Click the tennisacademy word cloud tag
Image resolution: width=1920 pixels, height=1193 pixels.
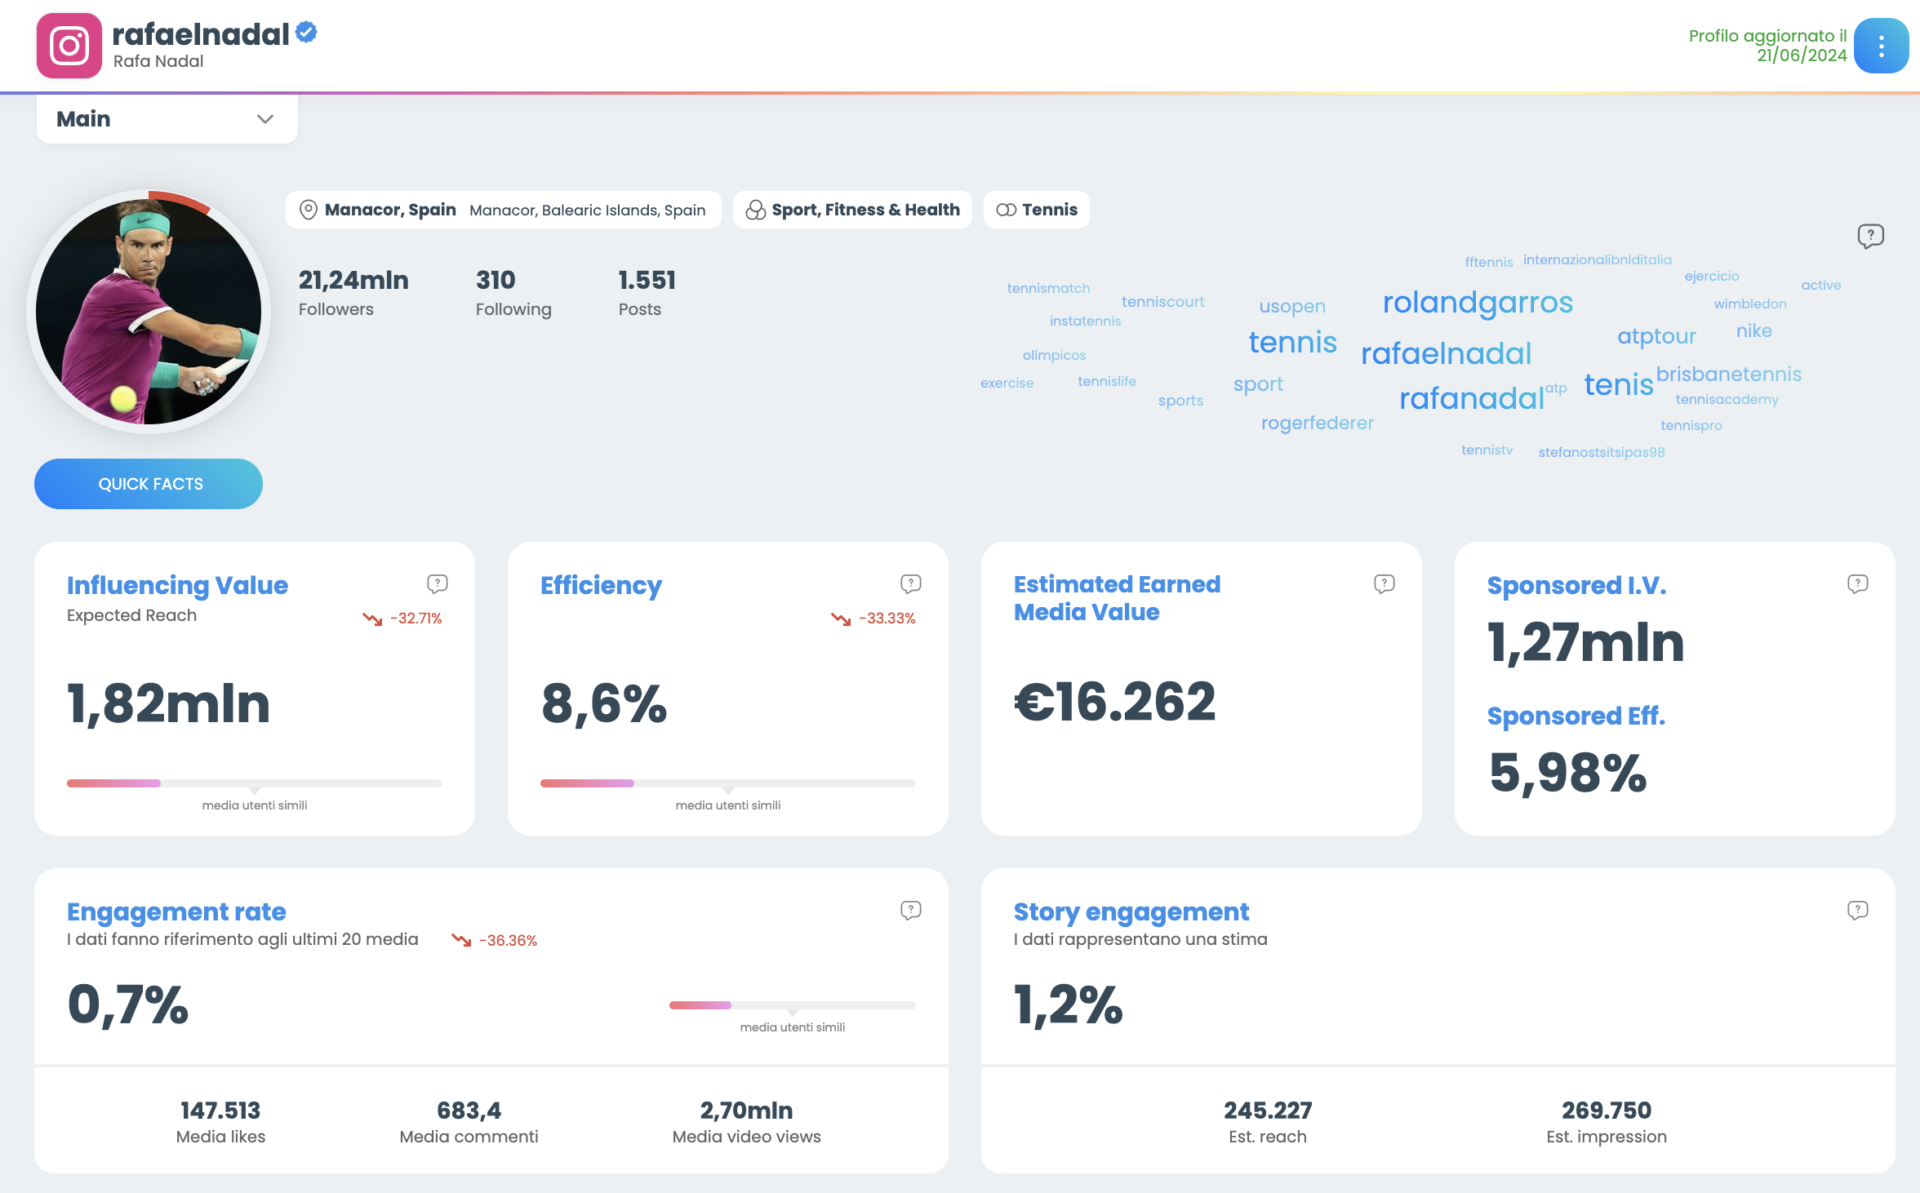[1727, 399]
